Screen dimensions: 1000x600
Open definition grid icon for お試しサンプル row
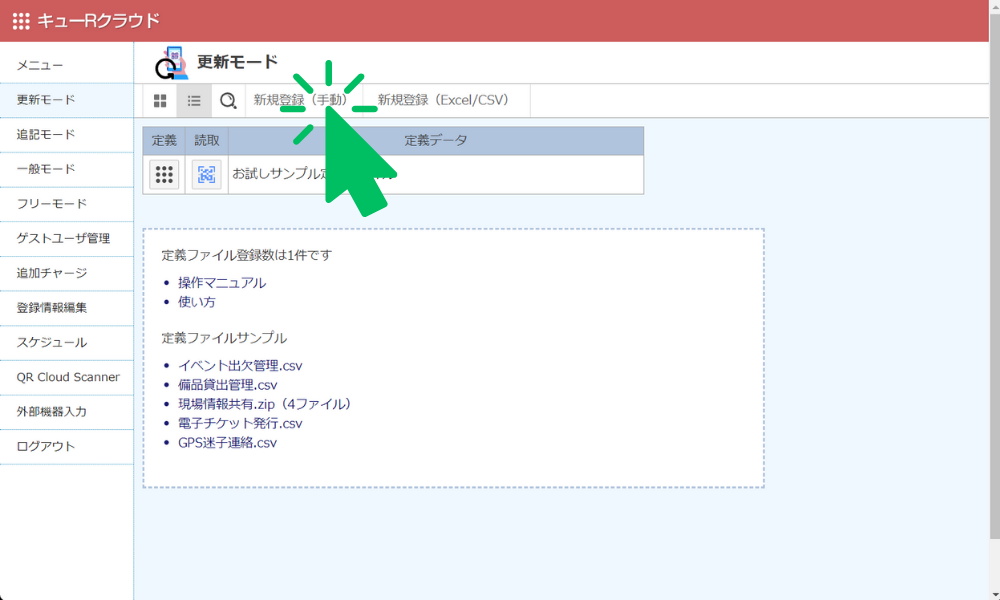click(164, 175)
